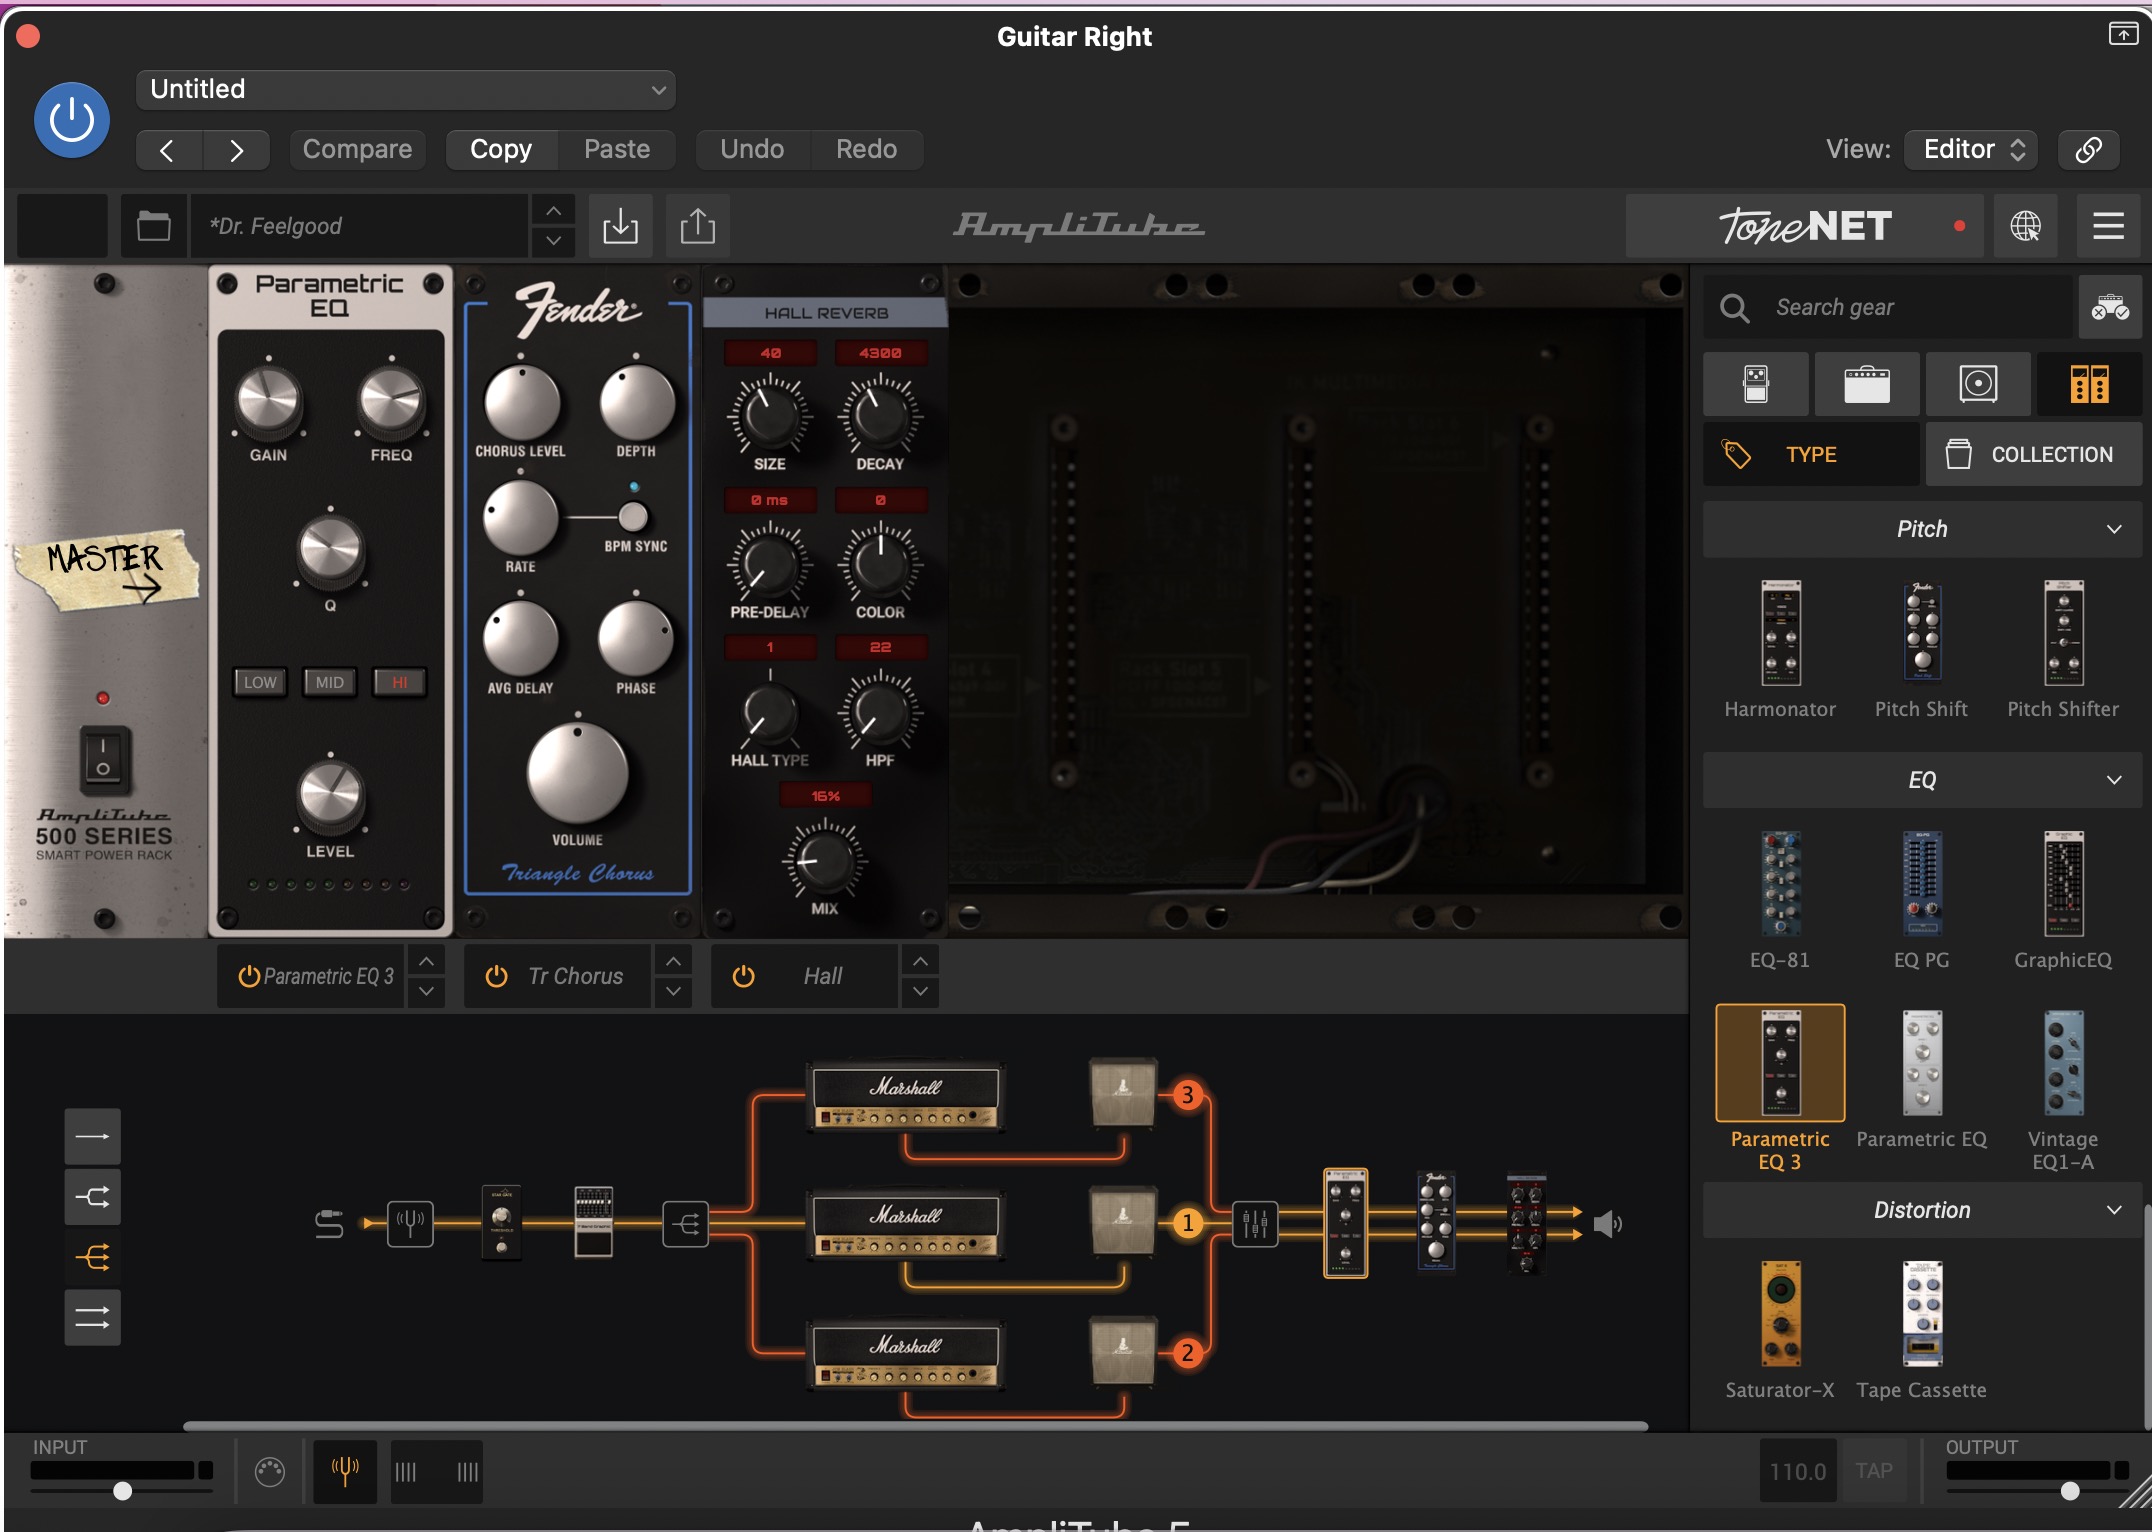The image size is (2152, 1532).
Task: Adjust the OUTPUT level slider
Action: coord(2070,1490)
